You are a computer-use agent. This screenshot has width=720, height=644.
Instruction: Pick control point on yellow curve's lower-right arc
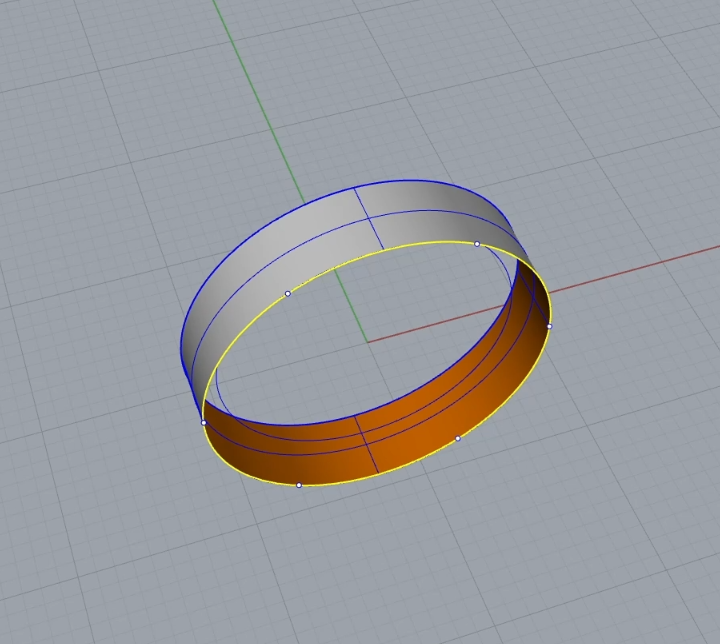tap(458, 438)
